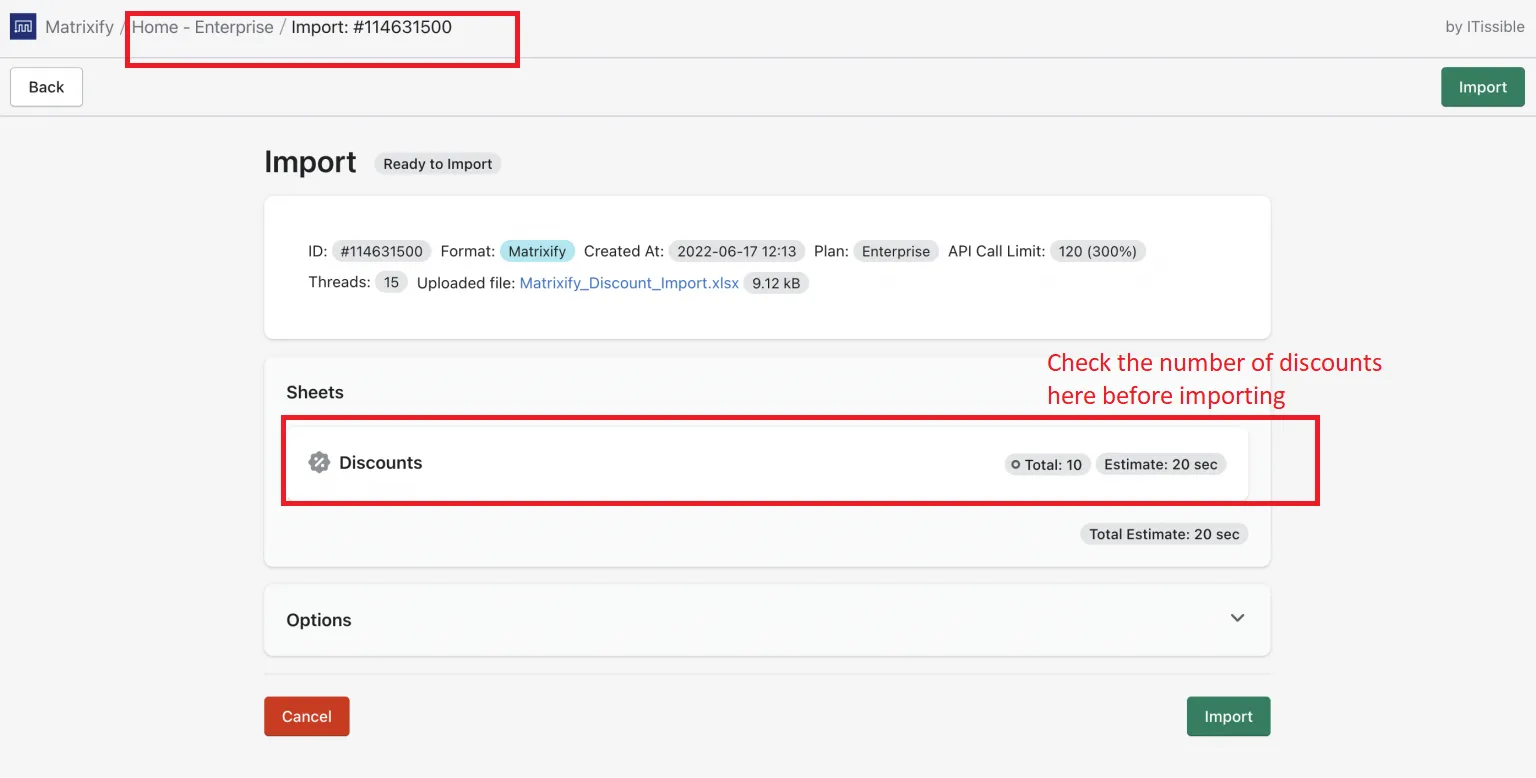Click the top-right green Import button
The height and width of the screenshot is (778, 1536).
pos(1483,87)
